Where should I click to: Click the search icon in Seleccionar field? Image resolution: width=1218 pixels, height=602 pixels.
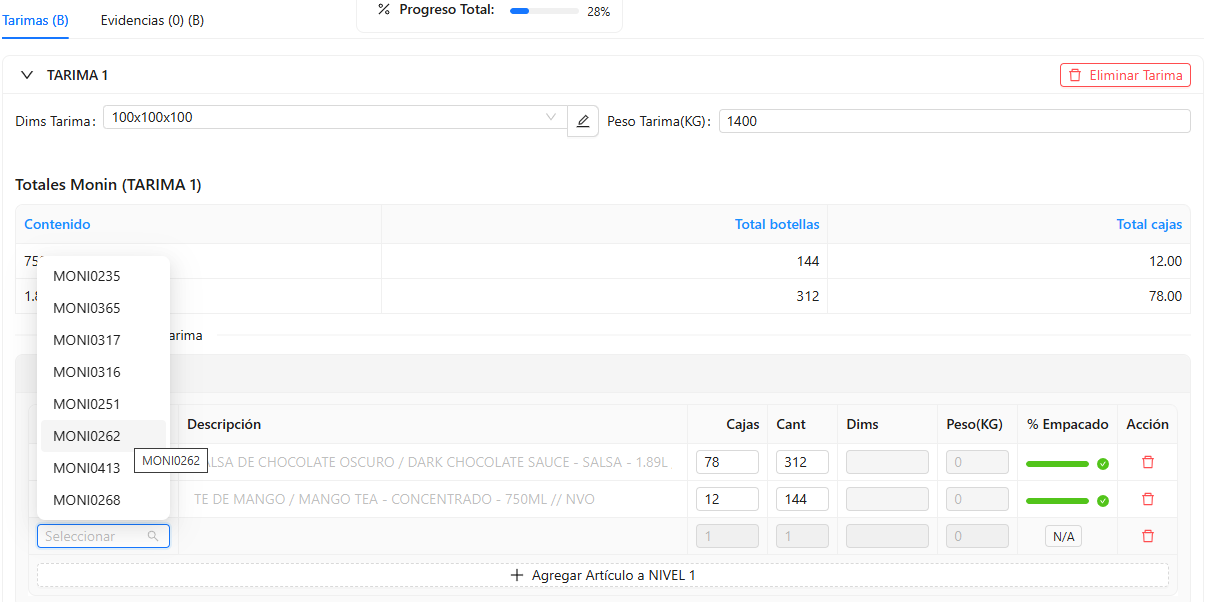coord(153,536)
